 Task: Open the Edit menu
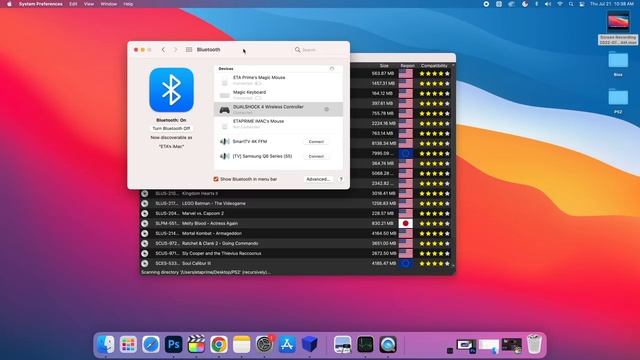click(x=73, y=4)
